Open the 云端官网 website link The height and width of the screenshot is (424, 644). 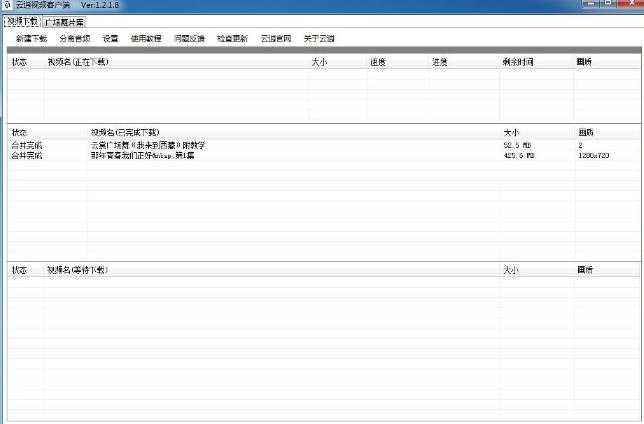pos(275,38)
